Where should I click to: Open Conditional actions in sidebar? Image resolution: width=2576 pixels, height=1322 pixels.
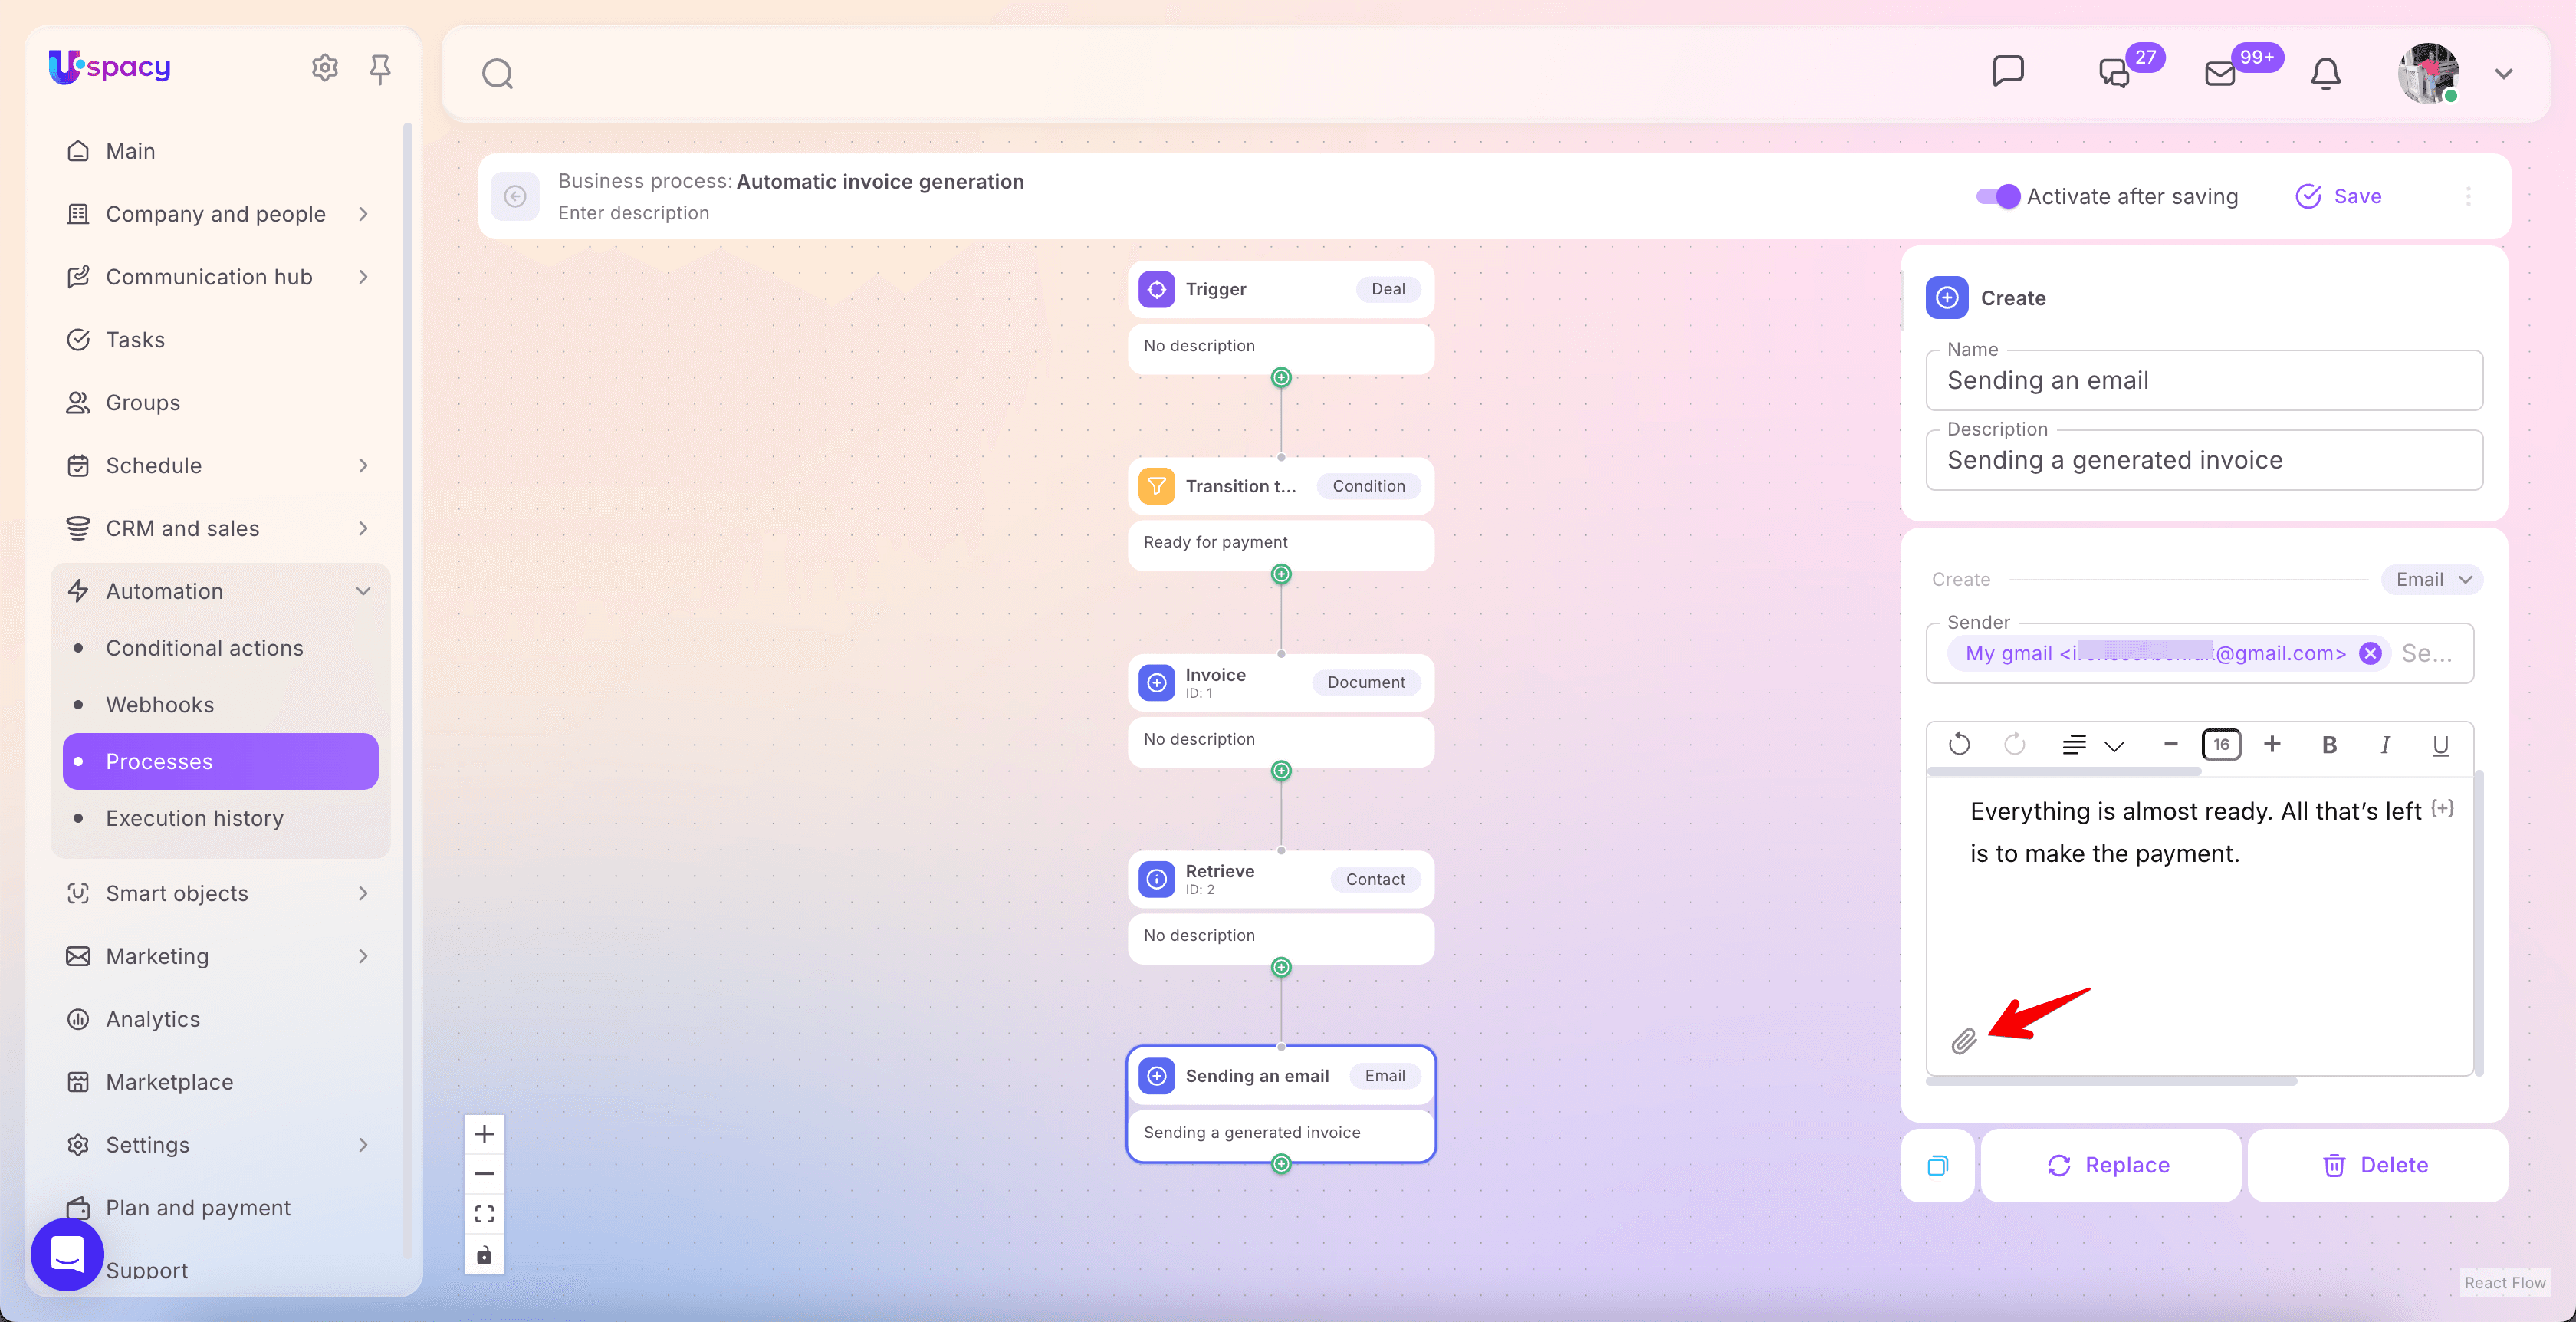click(204, 648)
